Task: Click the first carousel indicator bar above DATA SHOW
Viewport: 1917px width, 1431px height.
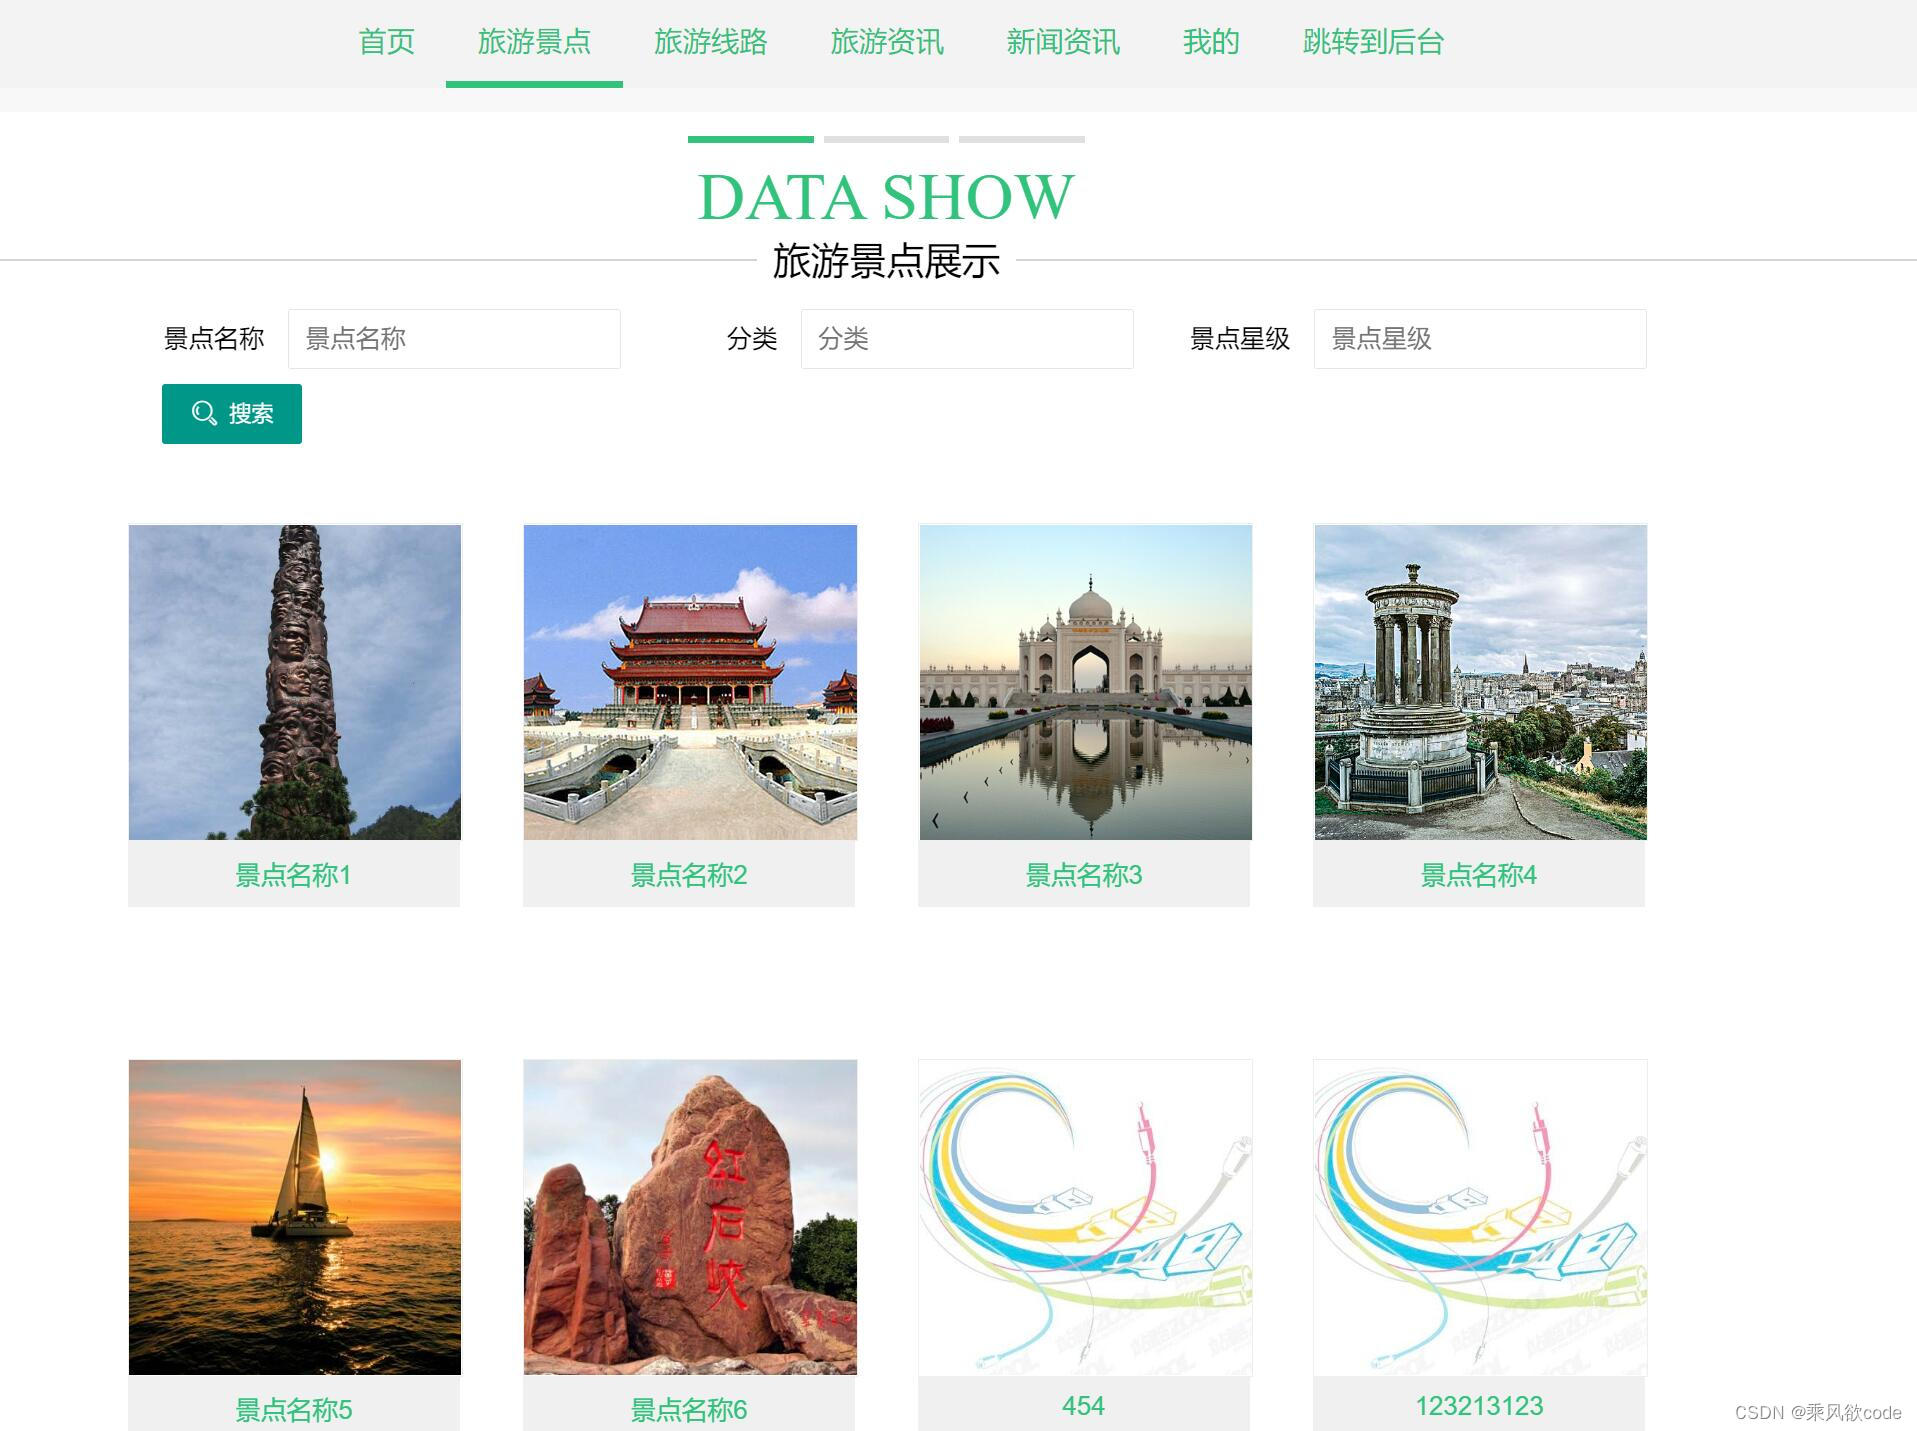Action: point(749,139)
